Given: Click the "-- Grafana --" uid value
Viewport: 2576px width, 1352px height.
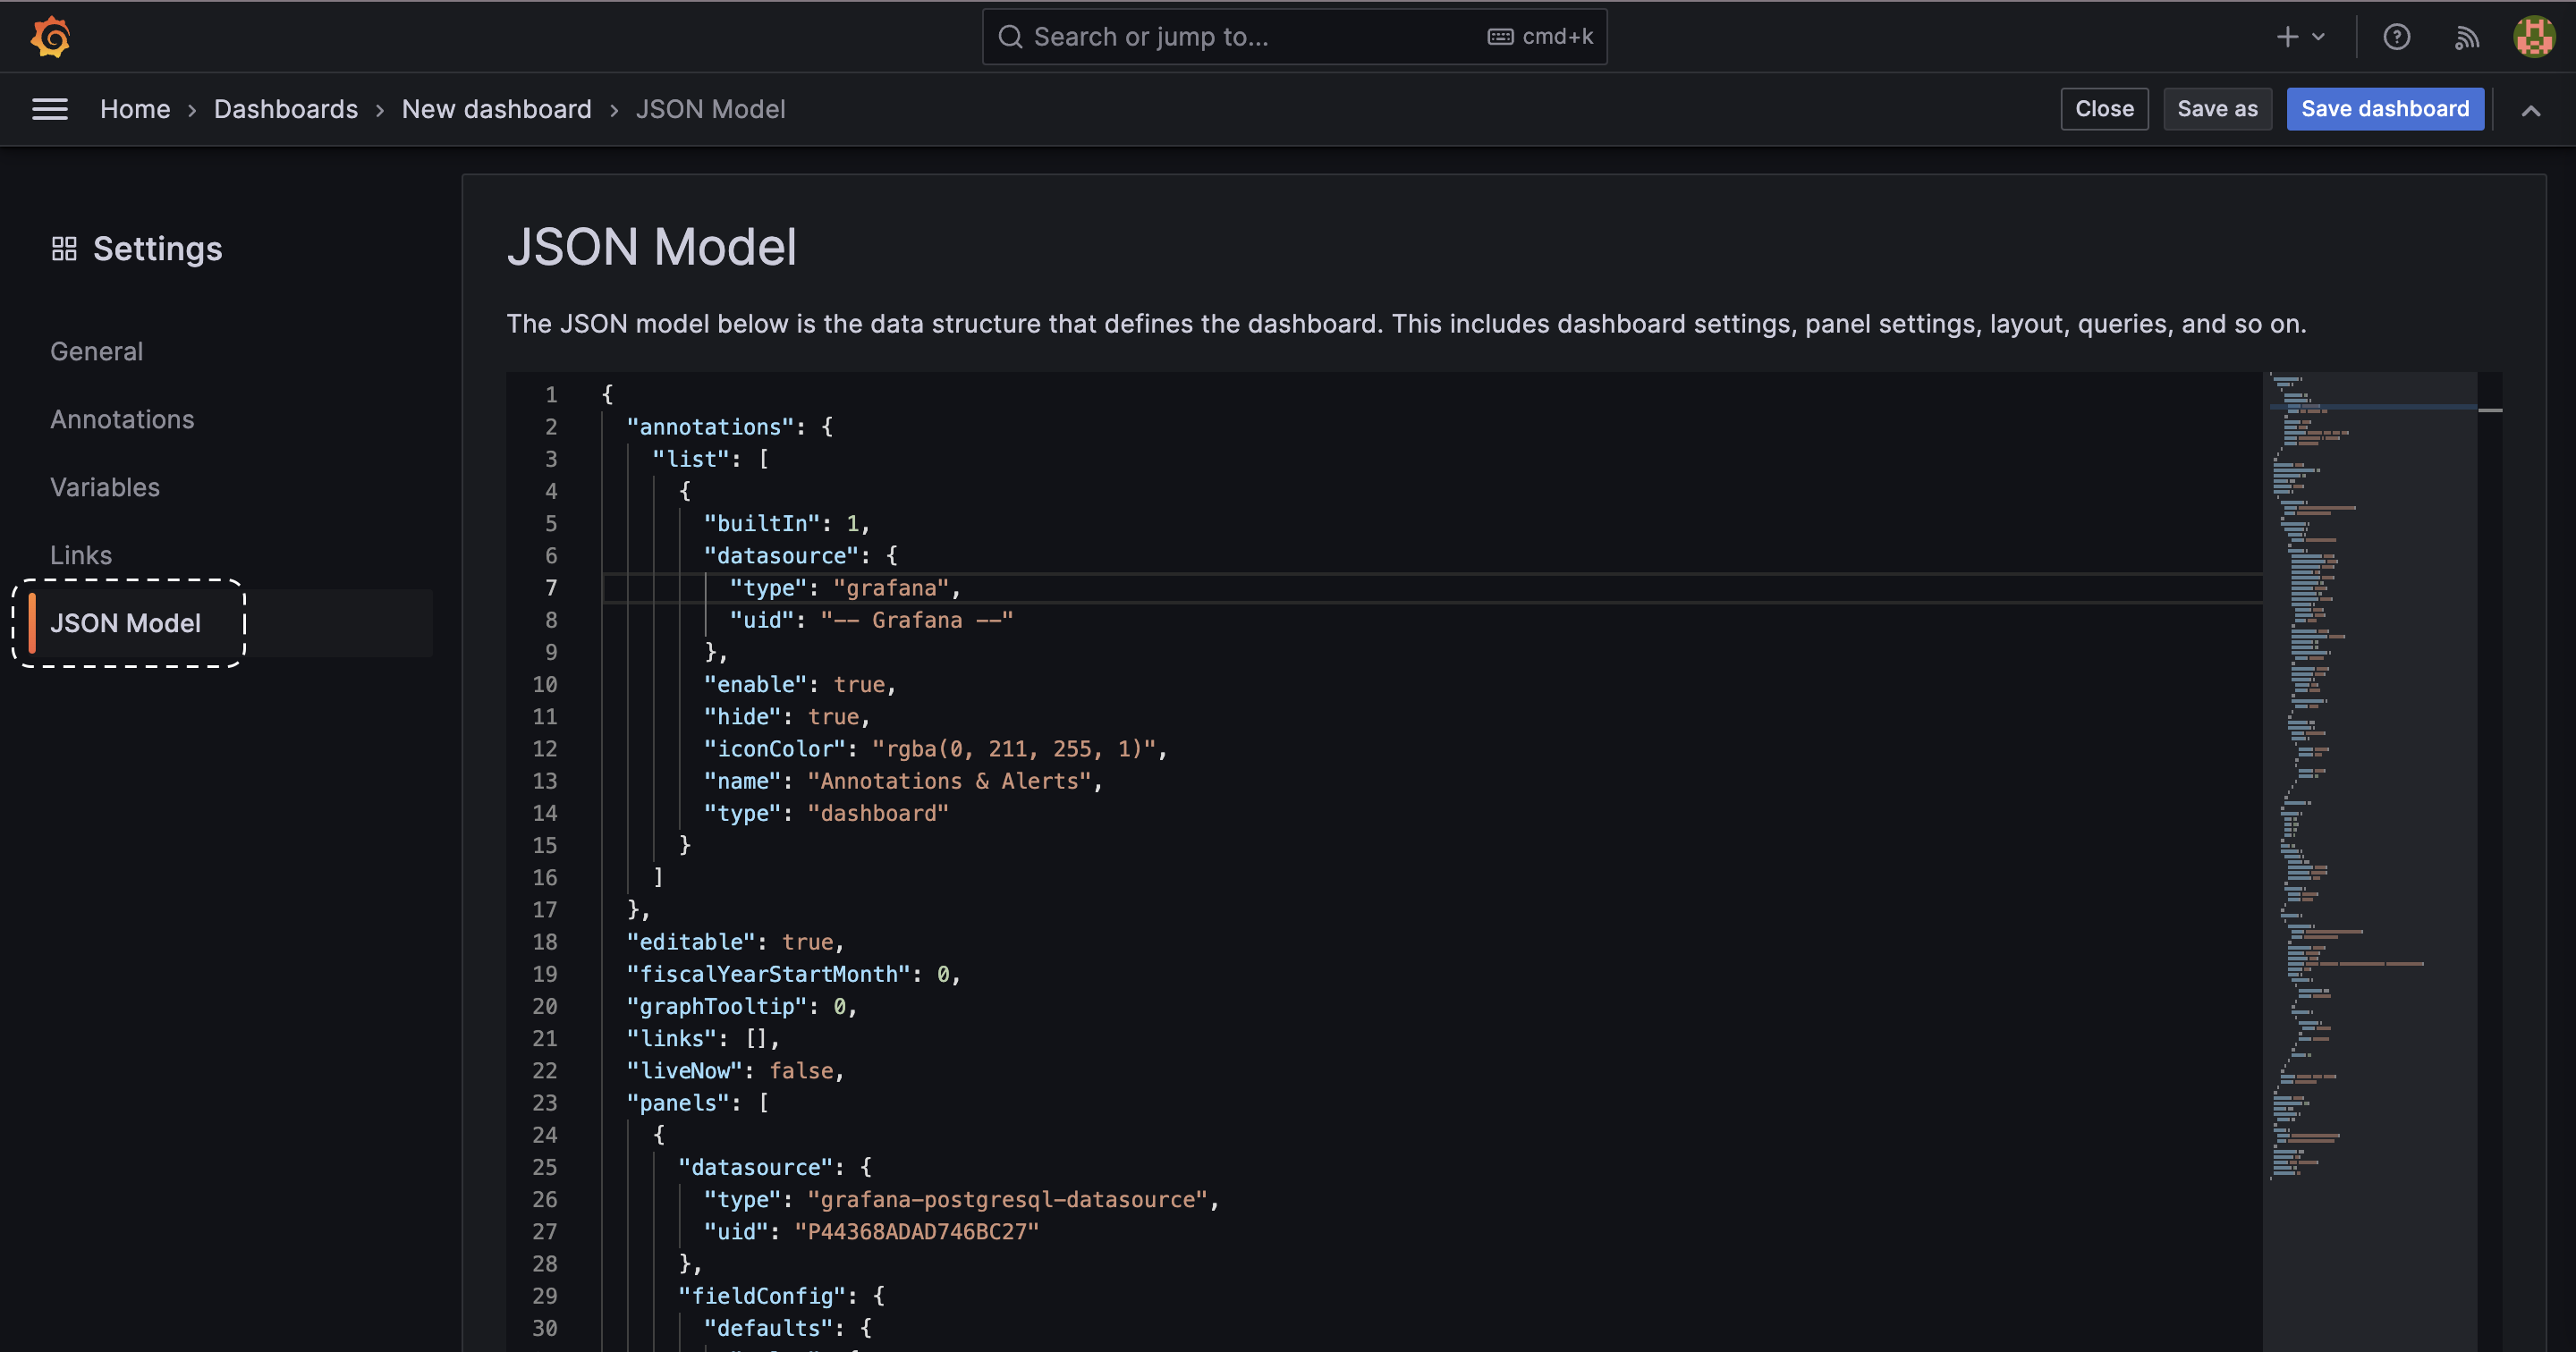Looking at the screenshot, I should (917, 620).
